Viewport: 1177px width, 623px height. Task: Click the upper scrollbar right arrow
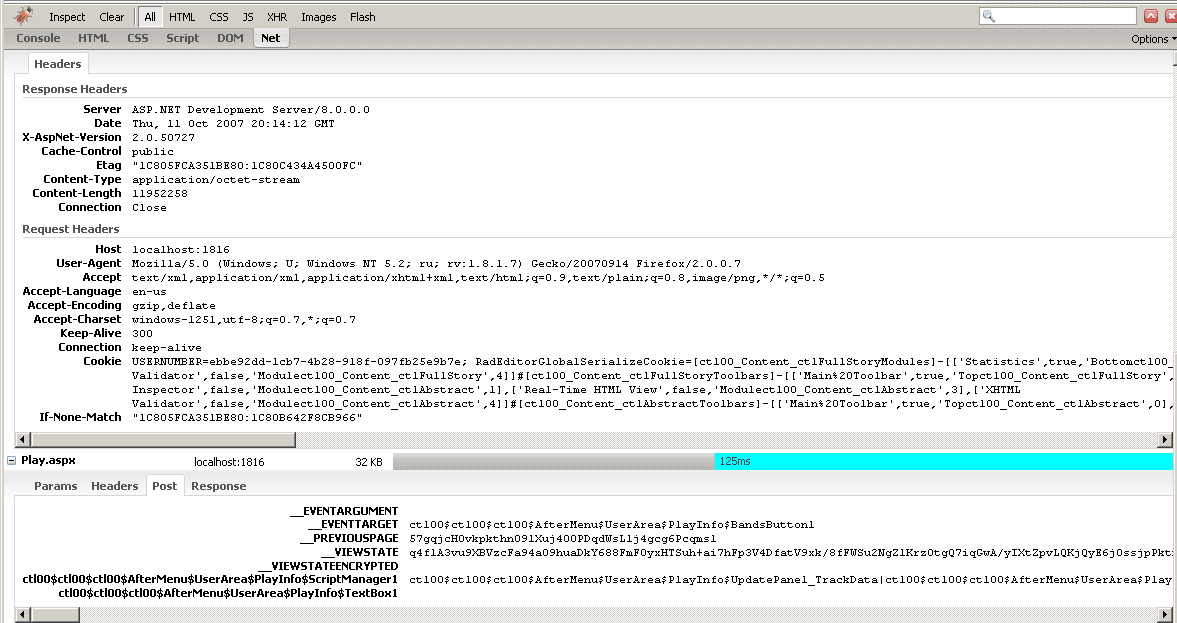[1165, 440]
